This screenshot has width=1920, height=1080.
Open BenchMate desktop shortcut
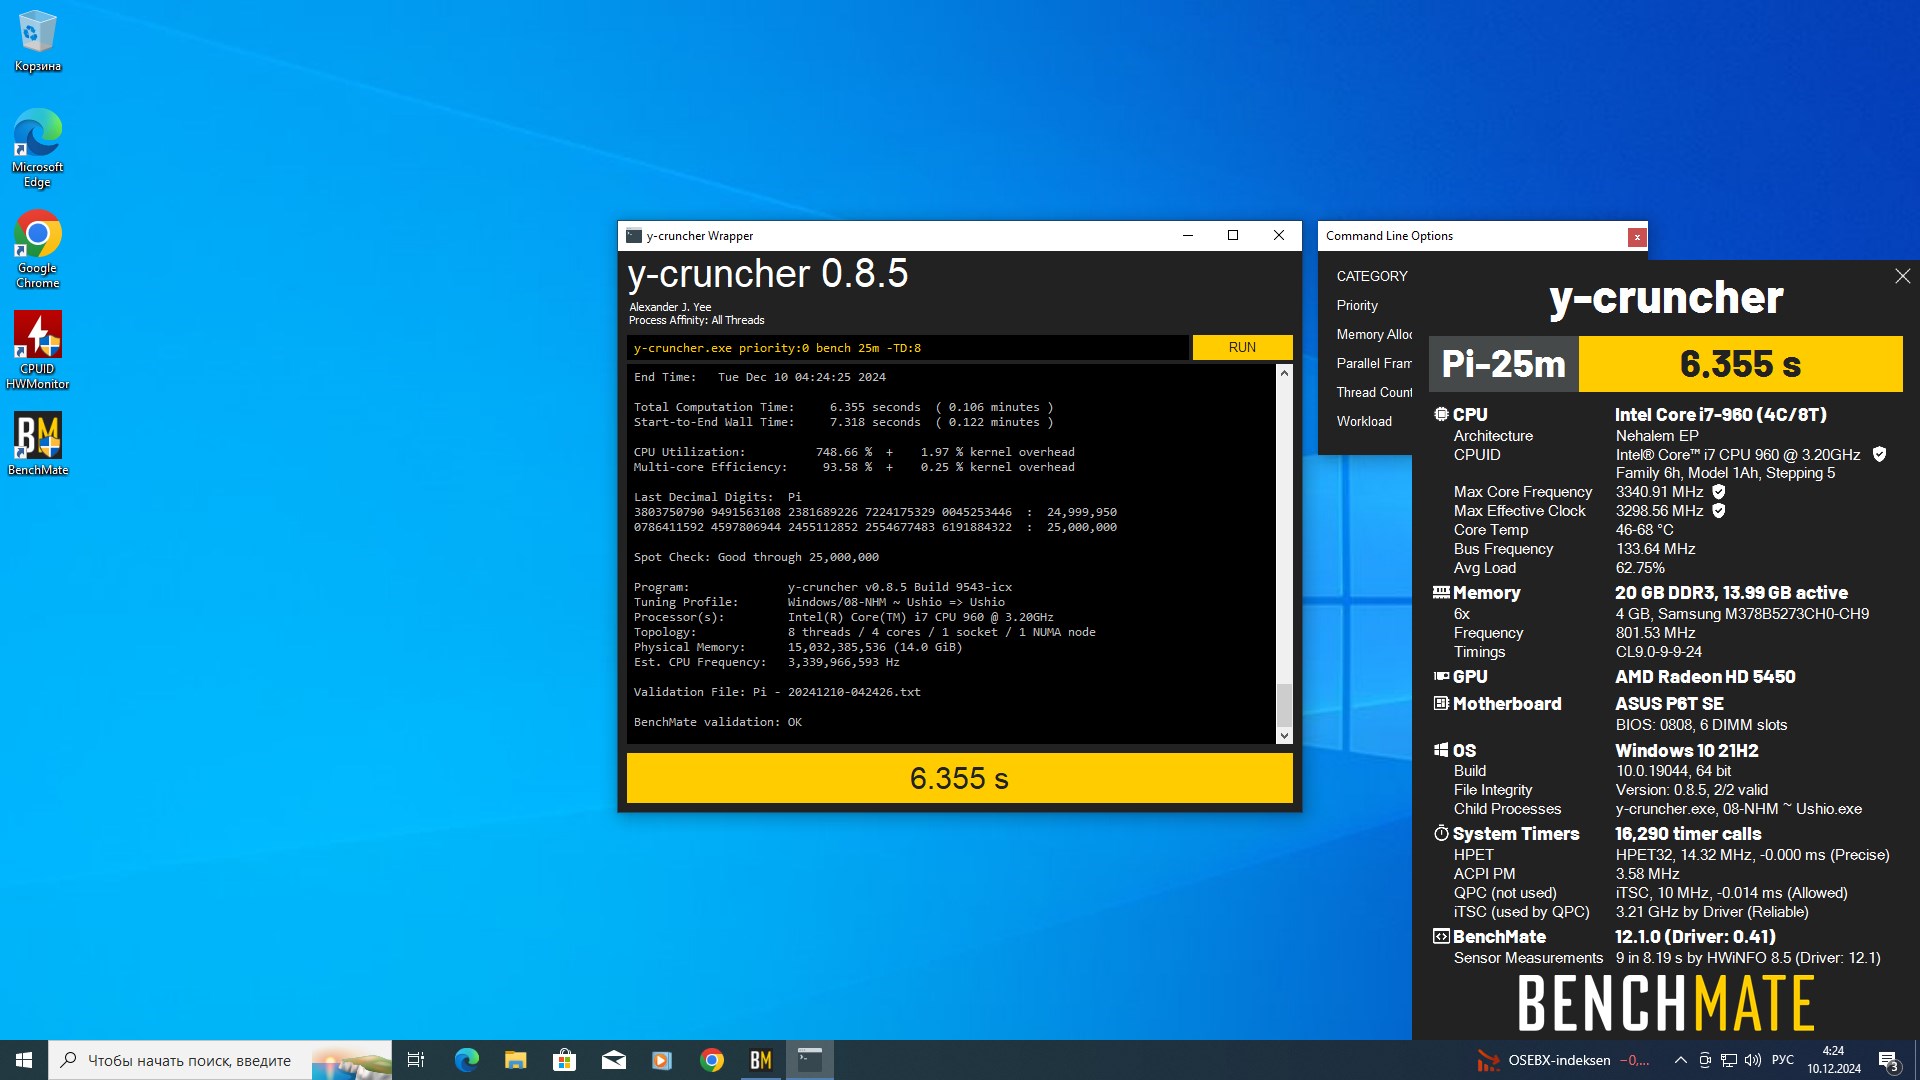click(x=38, y=444)
